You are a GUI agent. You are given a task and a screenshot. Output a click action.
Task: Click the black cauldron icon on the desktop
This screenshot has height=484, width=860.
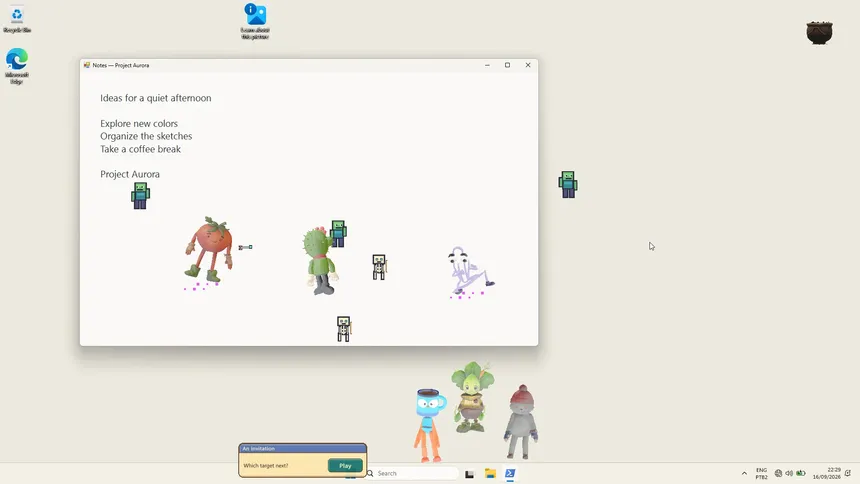(819, 33)
